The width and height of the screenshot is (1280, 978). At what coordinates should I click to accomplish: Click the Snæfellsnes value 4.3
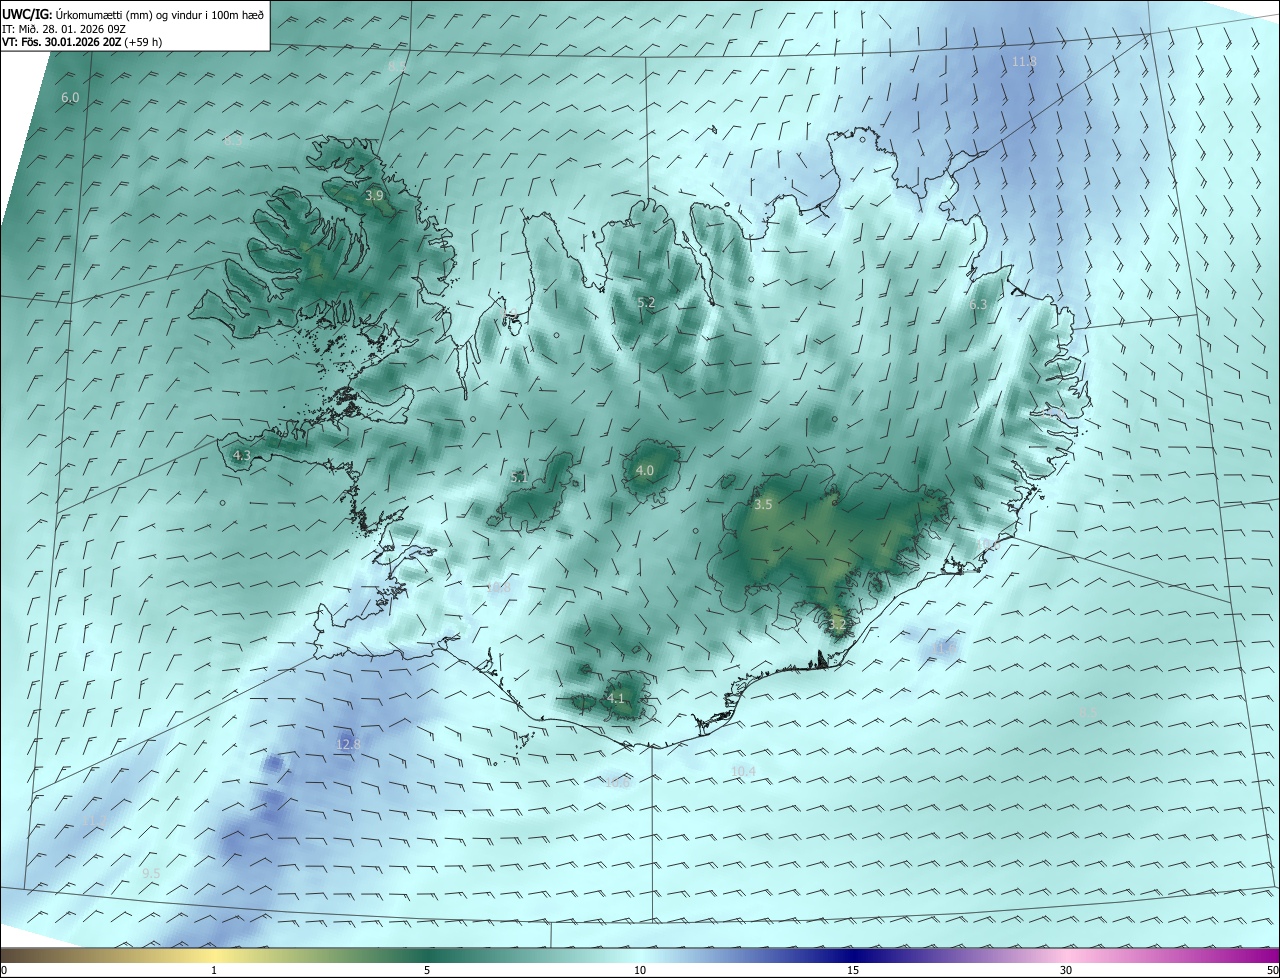(242, 455)
